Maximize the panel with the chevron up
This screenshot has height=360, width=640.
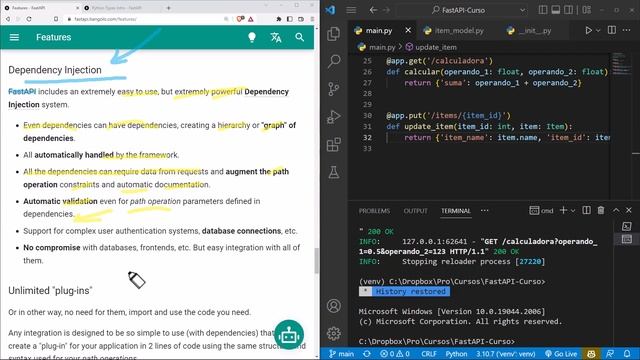point(616,210)
